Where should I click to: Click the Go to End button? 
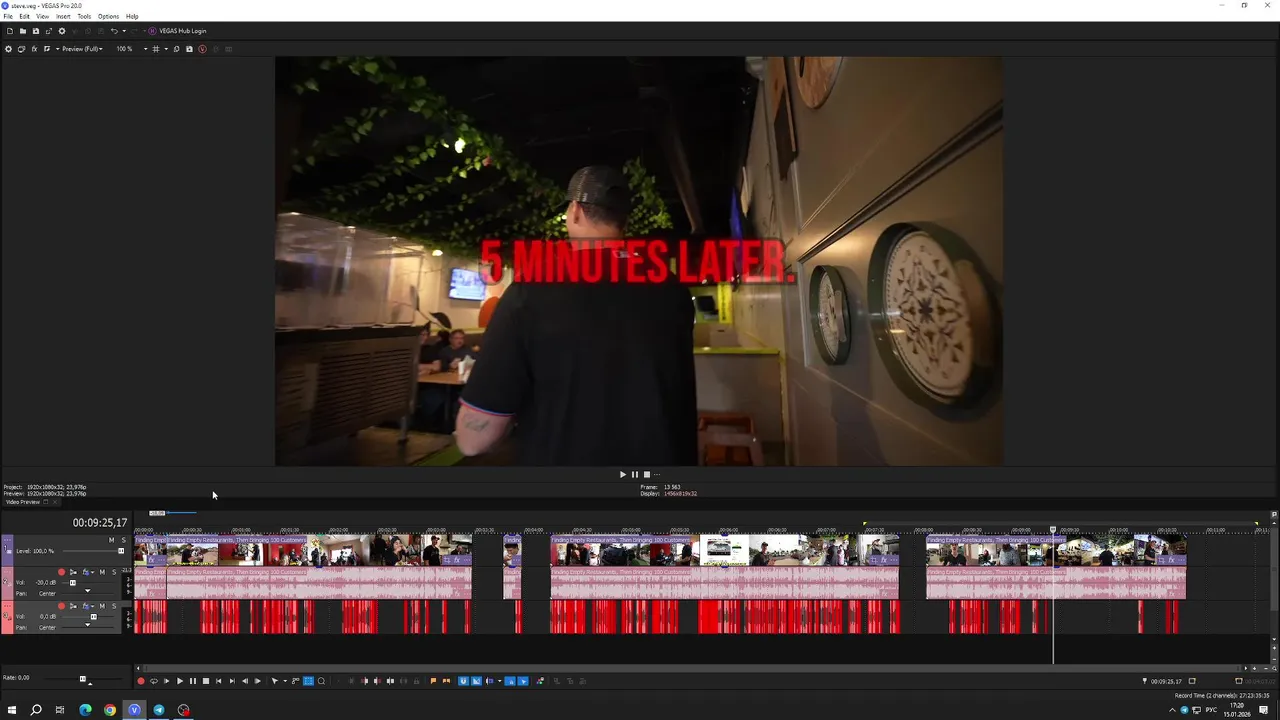tap(232, 681)
